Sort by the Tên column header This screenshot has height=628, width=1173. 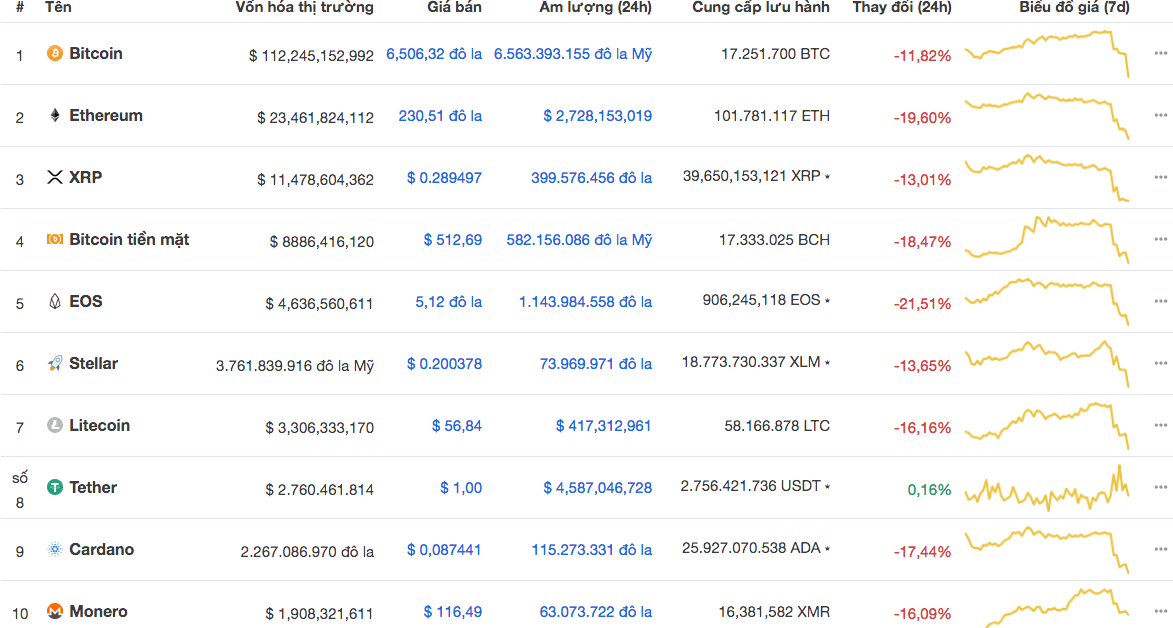pos(58,7)
